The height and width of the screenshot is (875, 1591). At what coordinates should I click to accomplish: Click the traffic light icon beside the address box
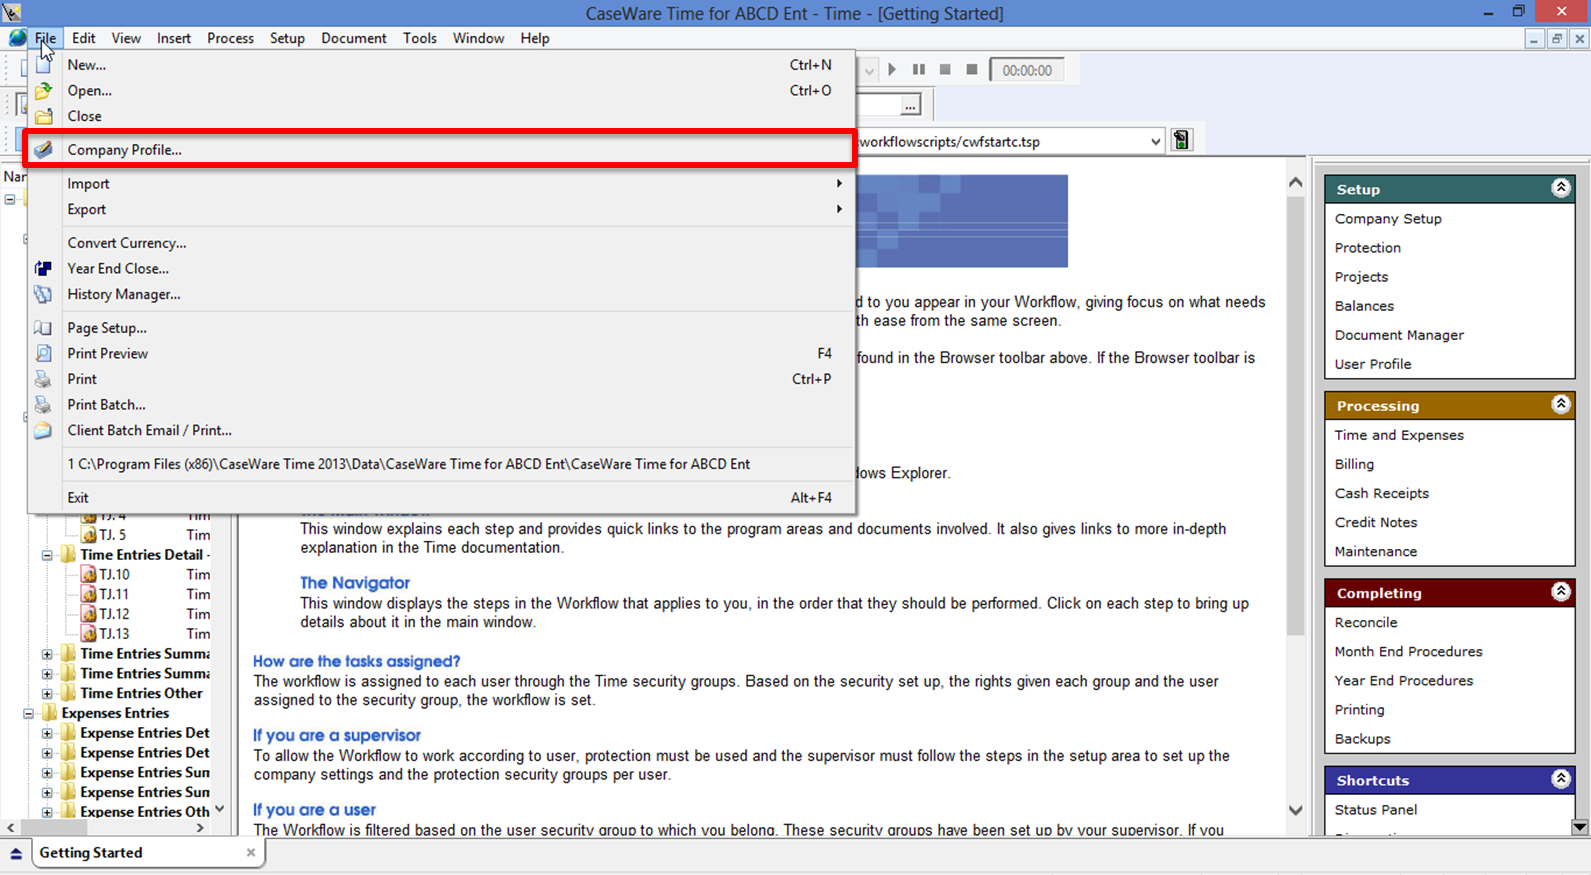click(1181, 141)
